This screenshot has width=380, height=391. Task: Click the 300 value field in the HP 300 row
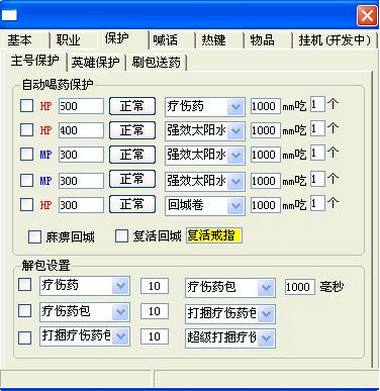pos(81,205)
